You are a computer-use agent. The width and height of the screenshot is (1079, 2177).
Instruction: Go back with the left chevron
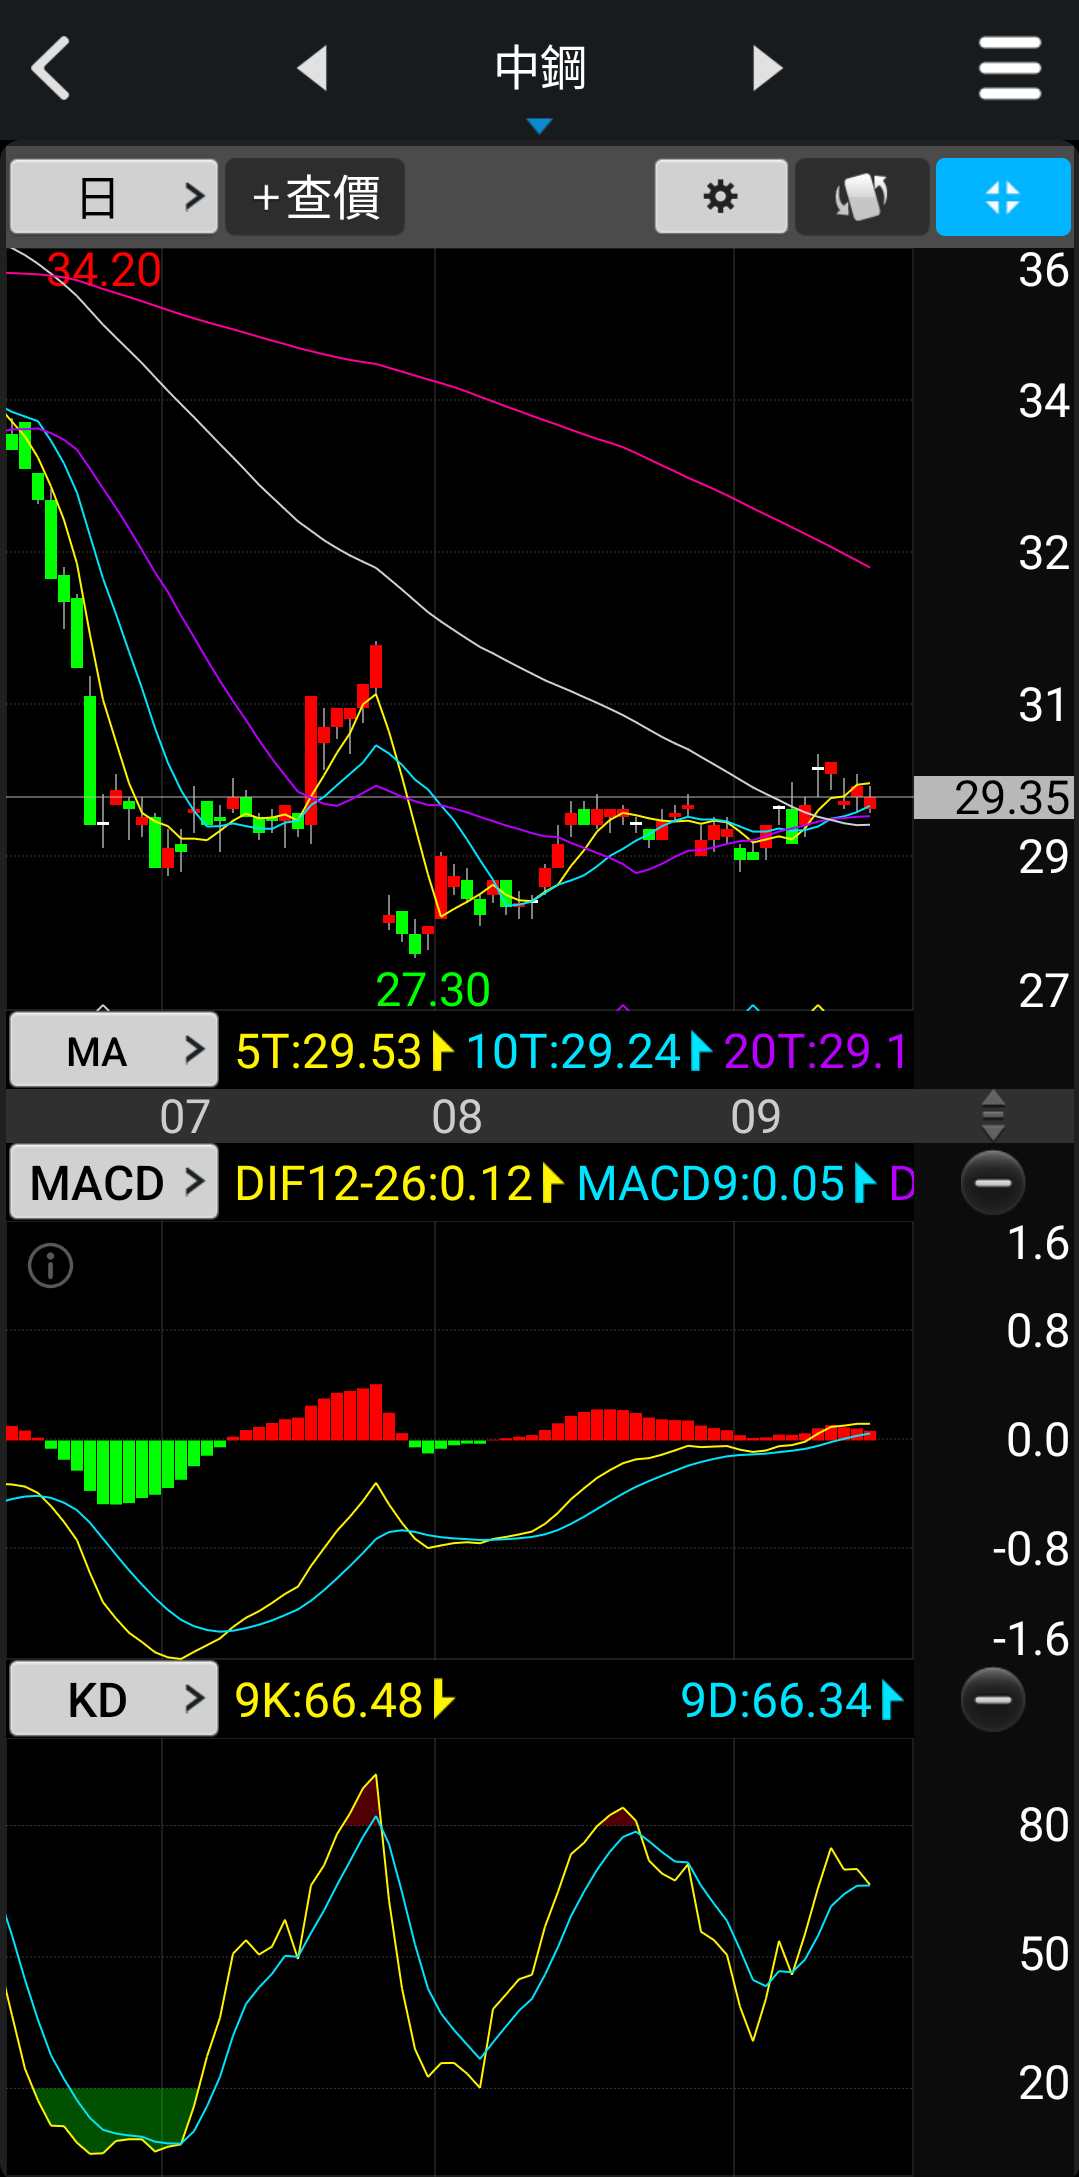51,68
